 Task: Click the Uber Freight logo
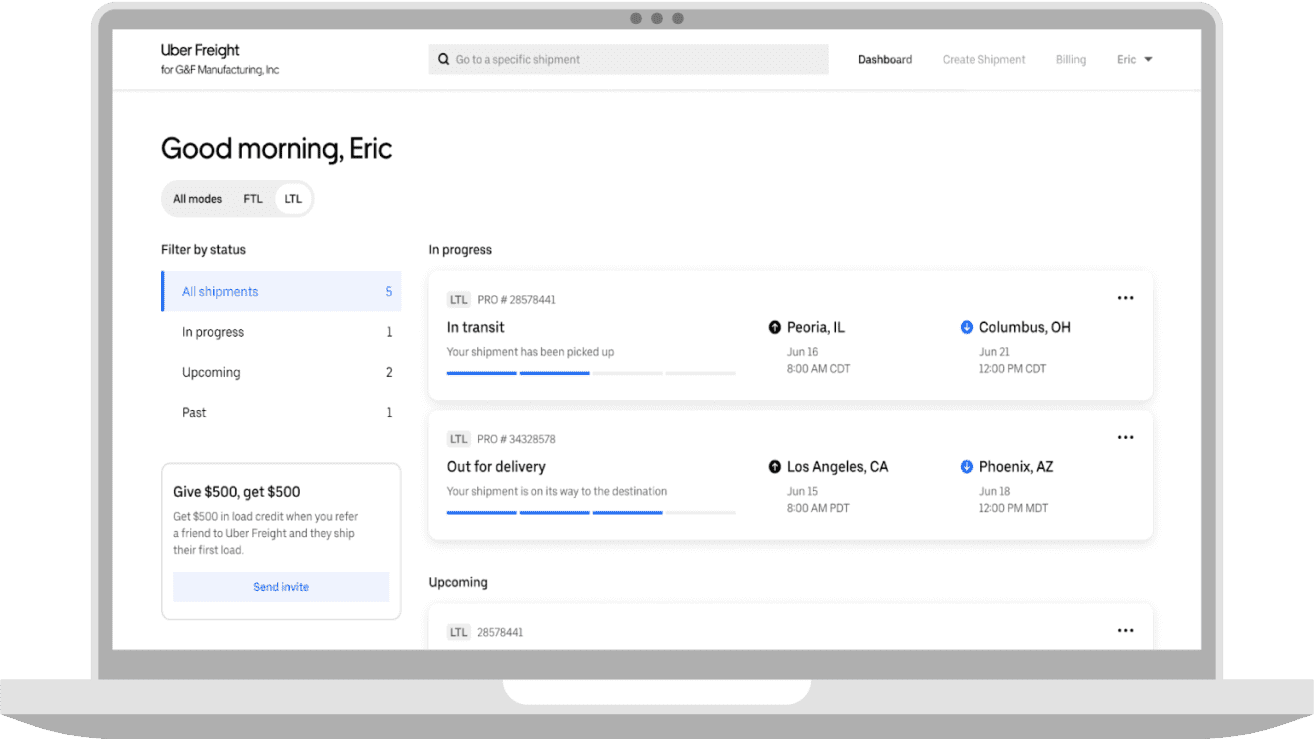pyautogui.click(x=200, y=50)
